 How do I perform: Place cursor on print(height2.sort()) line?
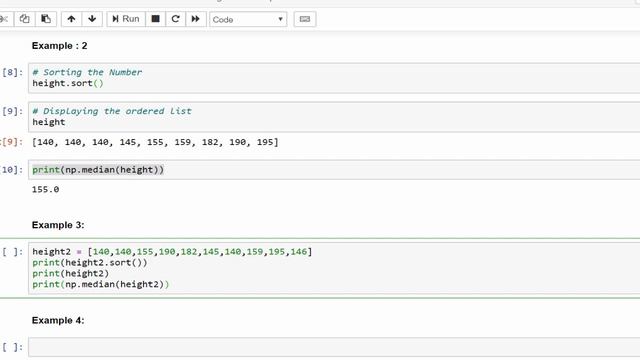(x=90, y=262)
